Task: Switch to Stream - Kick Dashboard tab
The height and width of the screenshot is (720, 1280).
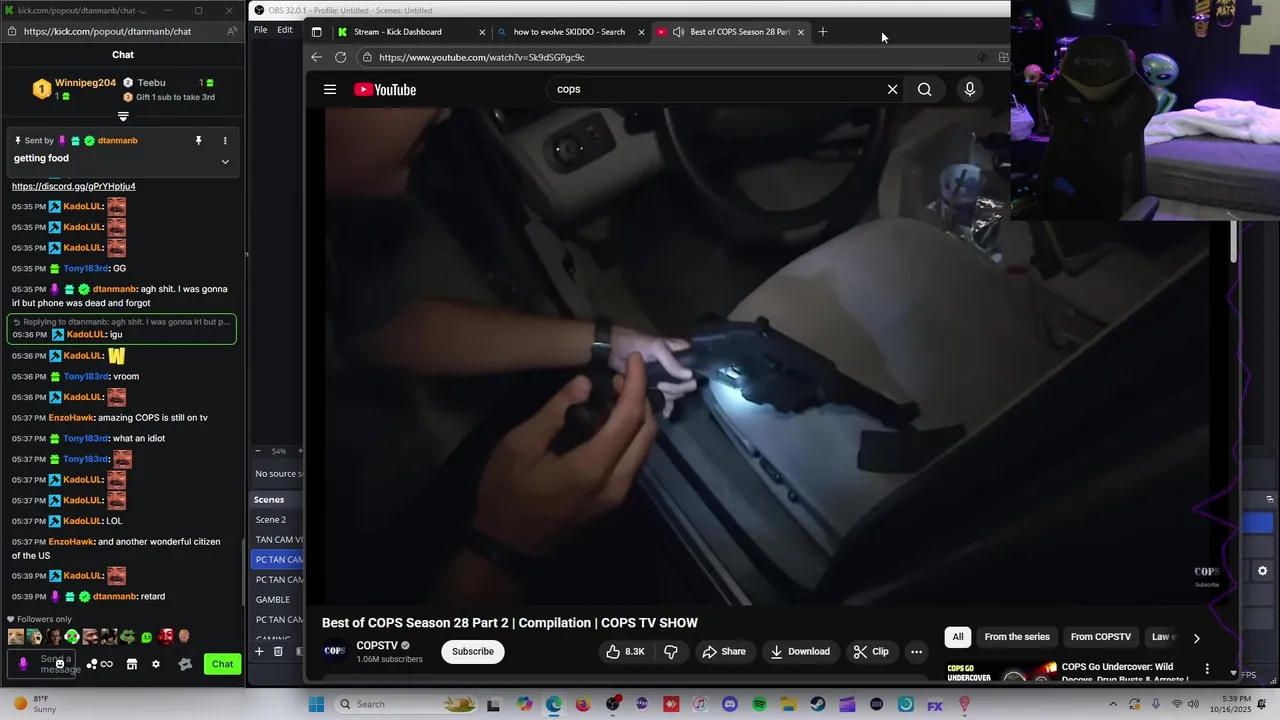Action: tap(398, 32)
